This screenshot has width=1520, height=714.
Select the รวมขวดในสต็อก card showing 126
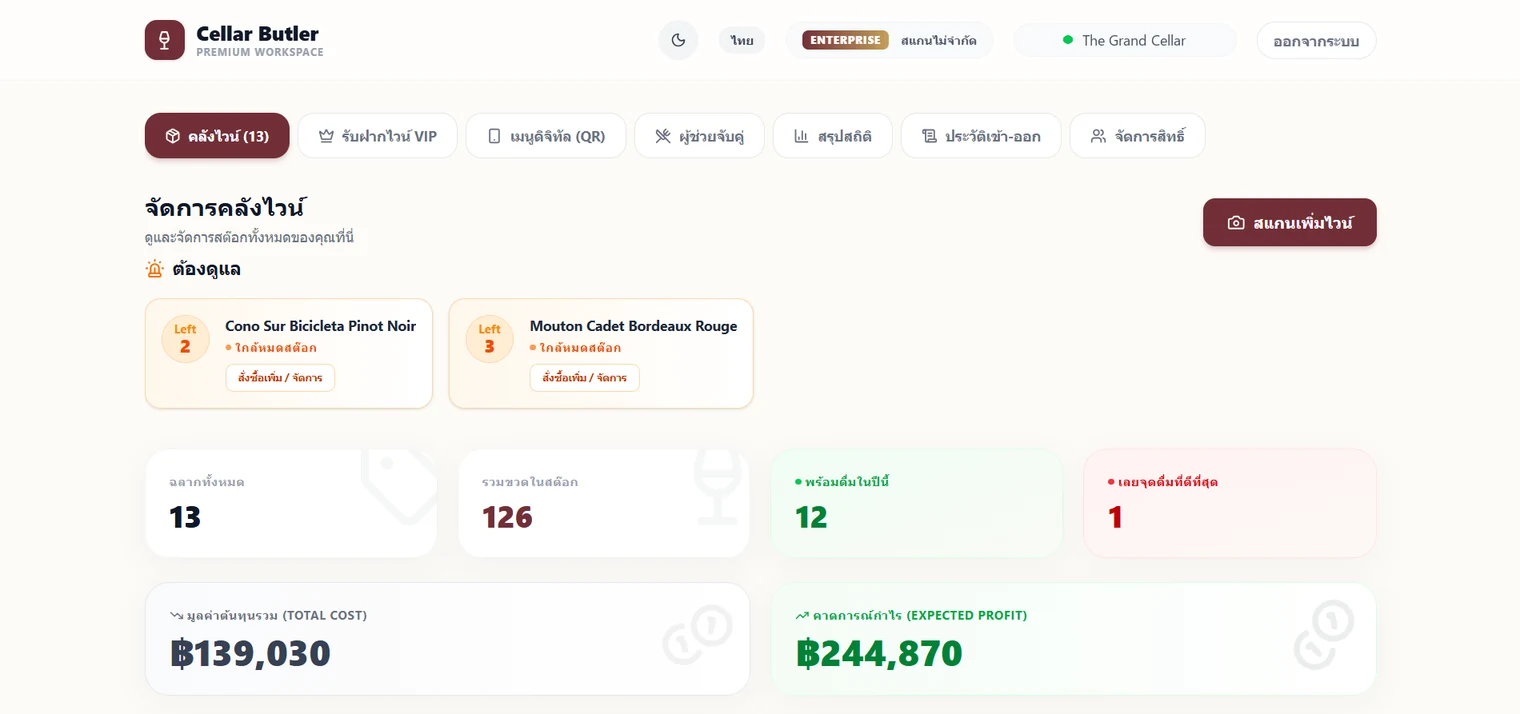(x=604, y=503)
